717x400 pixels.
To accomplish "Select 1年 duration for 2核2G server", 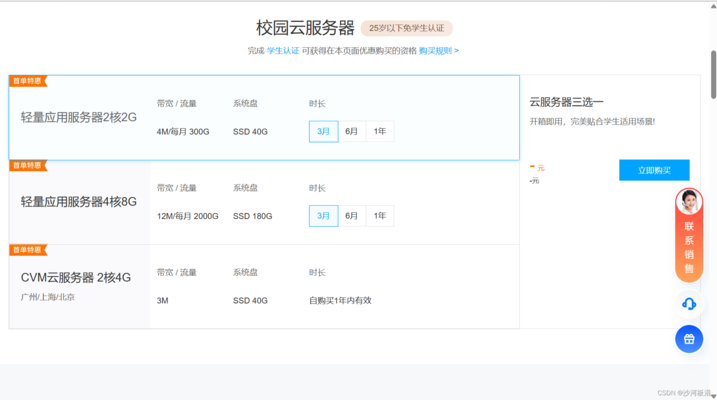I will 380,132.
